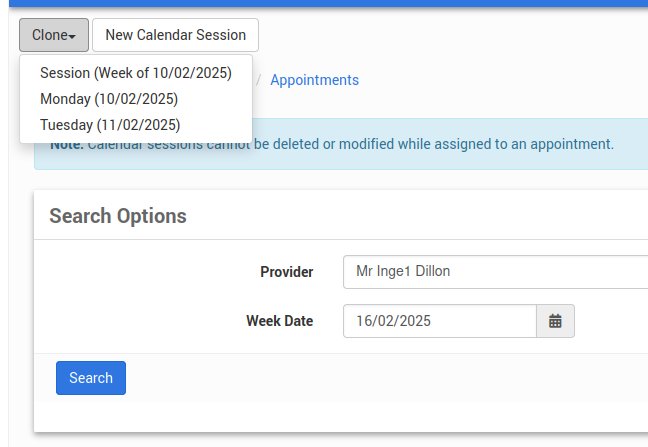This screenshot has width=648, height=447.
Task: Click the breadcrumb slash before Appointments
Action: 259,80
